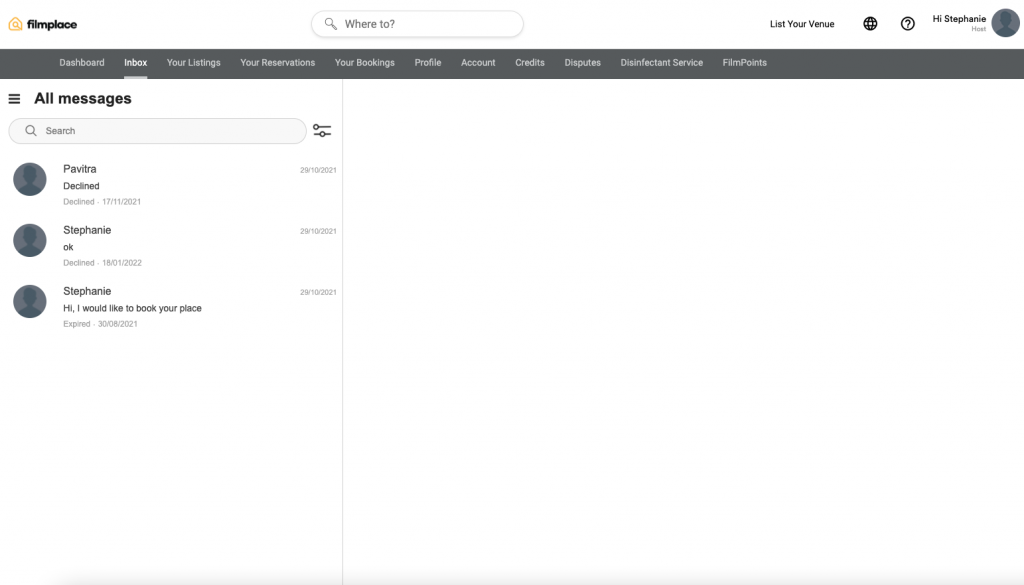This screenshot has width=1024, height=585.
Task: Open the user profile avatar at top right
Action: (1005, 23)
